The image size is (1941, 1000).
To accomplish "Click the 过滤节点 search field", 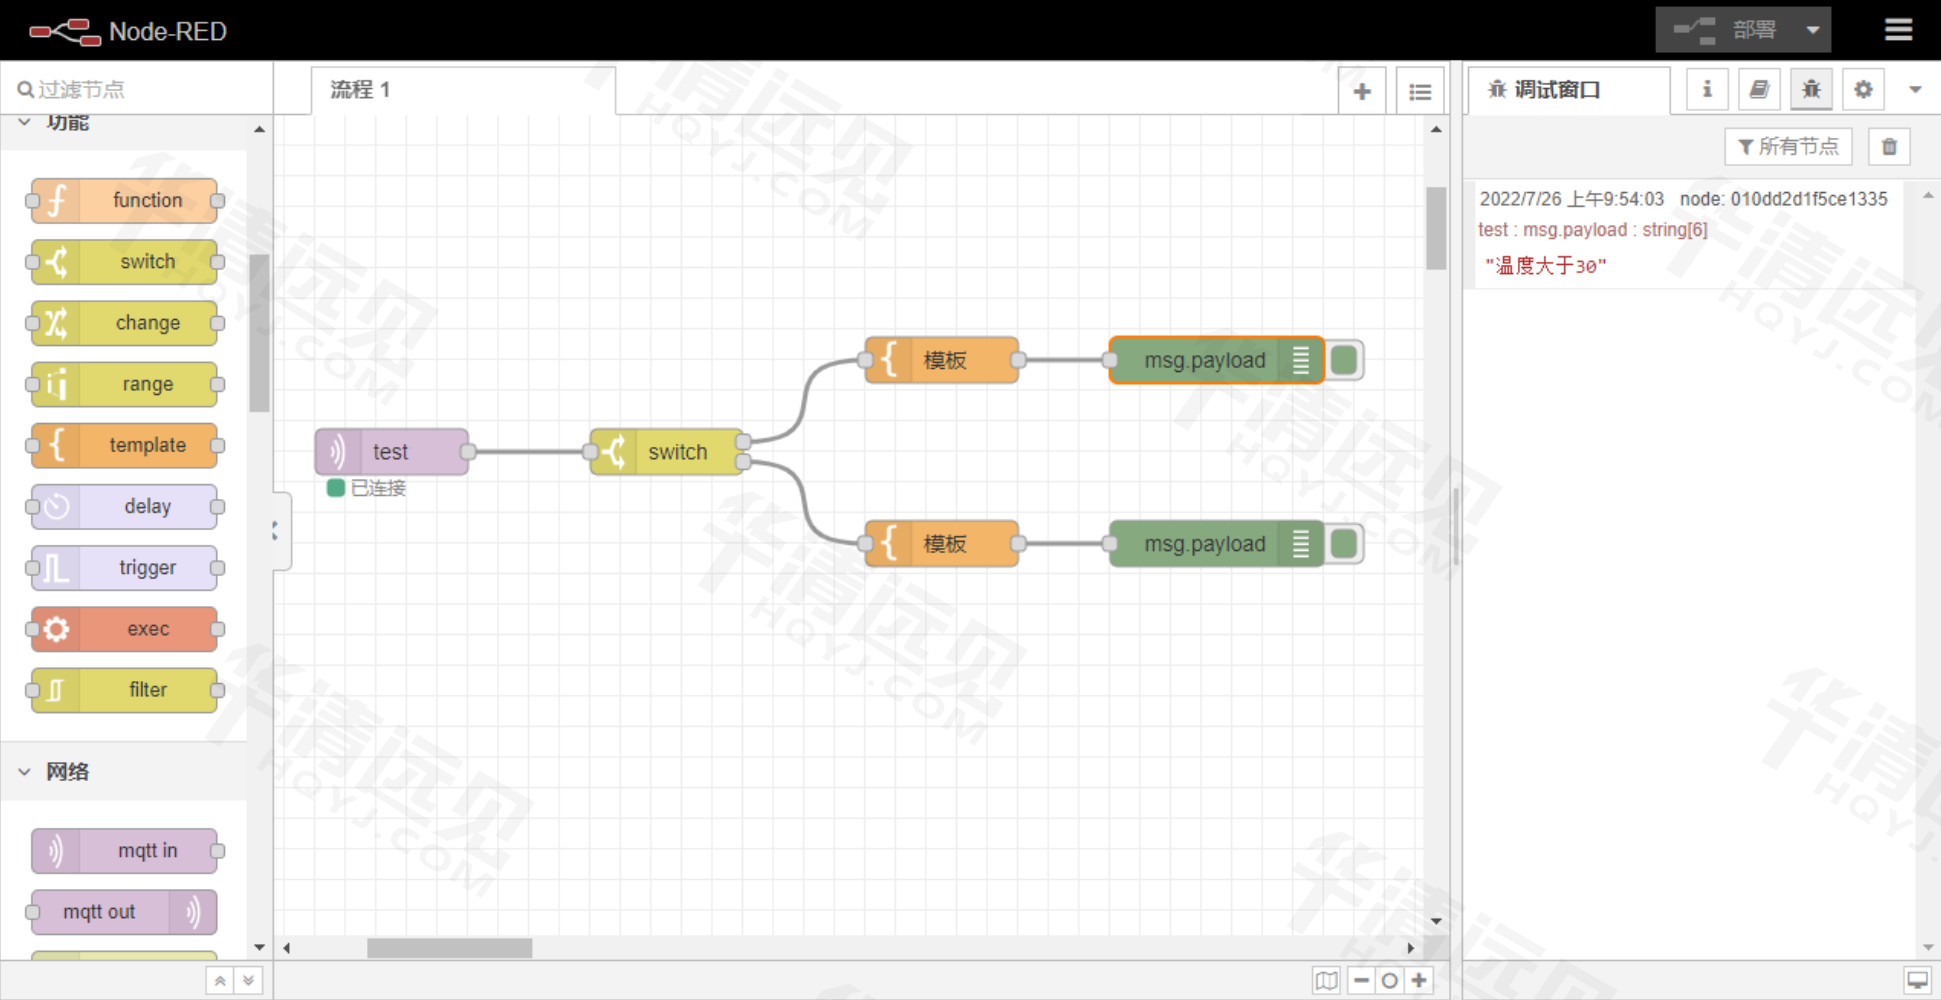I will [x=140, y=90].
